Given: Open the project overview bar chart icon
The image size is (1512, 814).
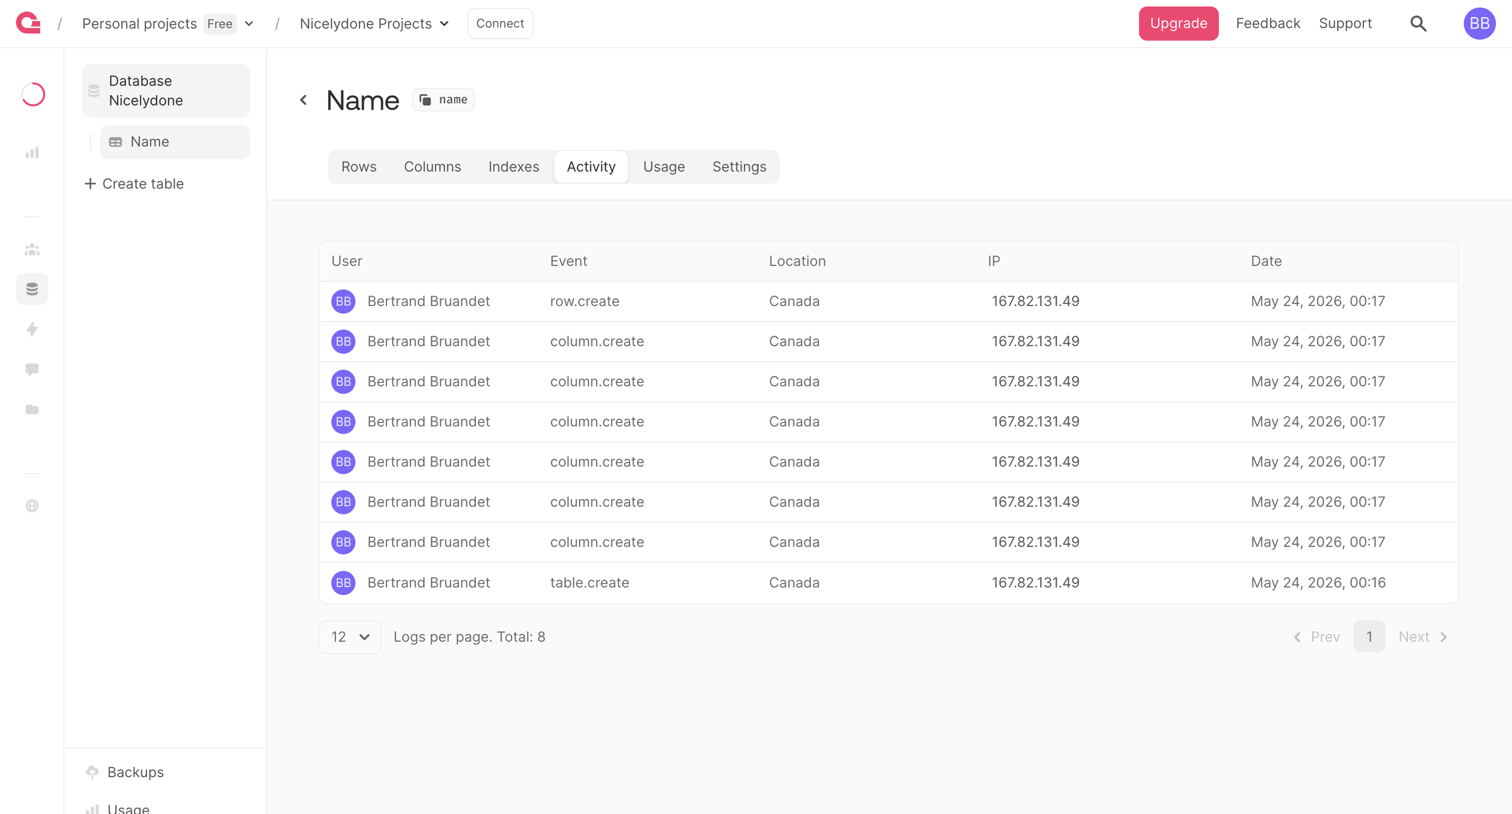Looking at the screenshot, I should [x=32, y=153].
